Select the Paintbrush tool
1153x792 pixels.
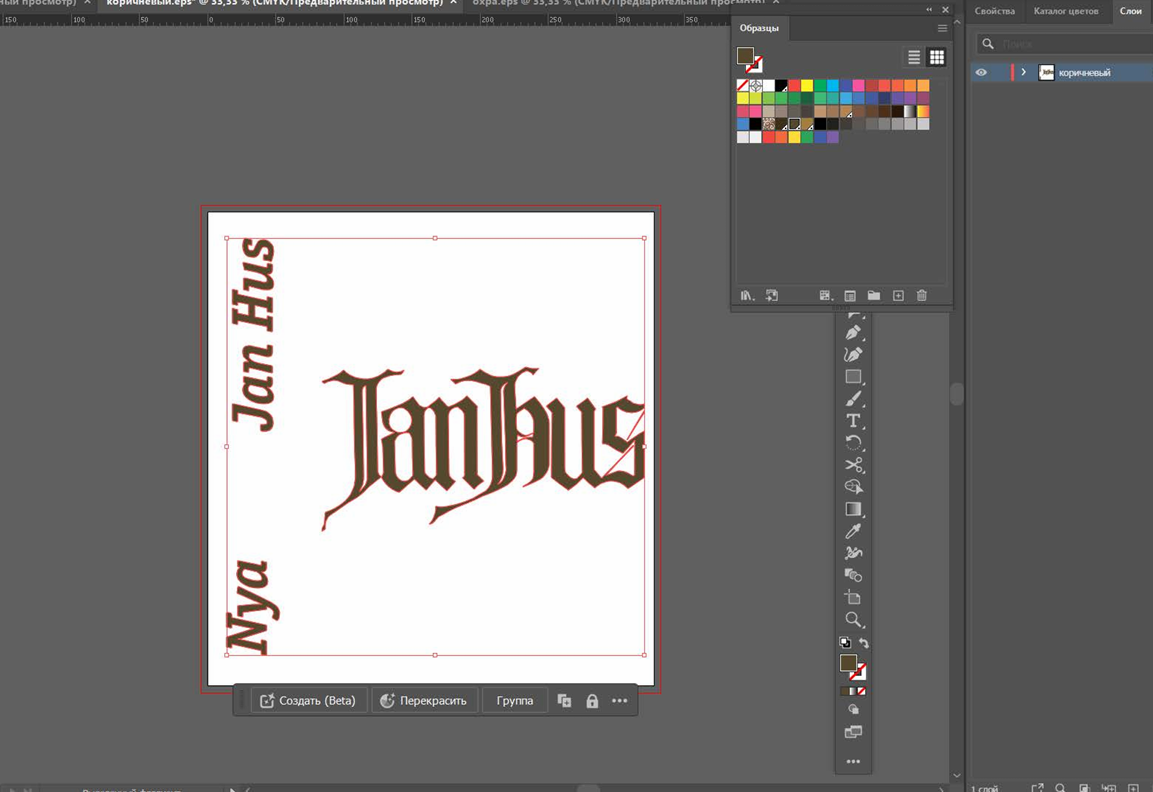point(853,399)
